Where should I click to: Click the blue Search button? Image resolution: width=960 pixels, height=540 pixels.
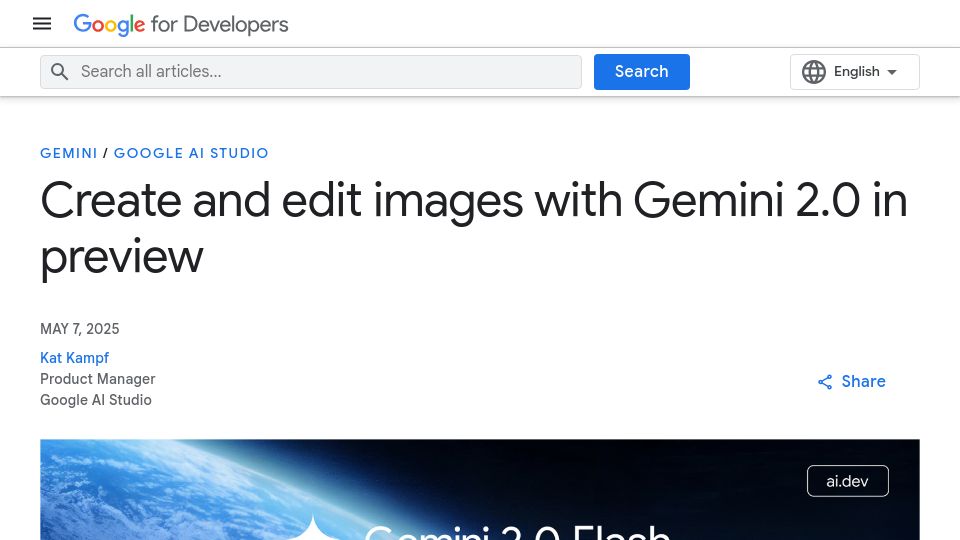tap(642, 72)
